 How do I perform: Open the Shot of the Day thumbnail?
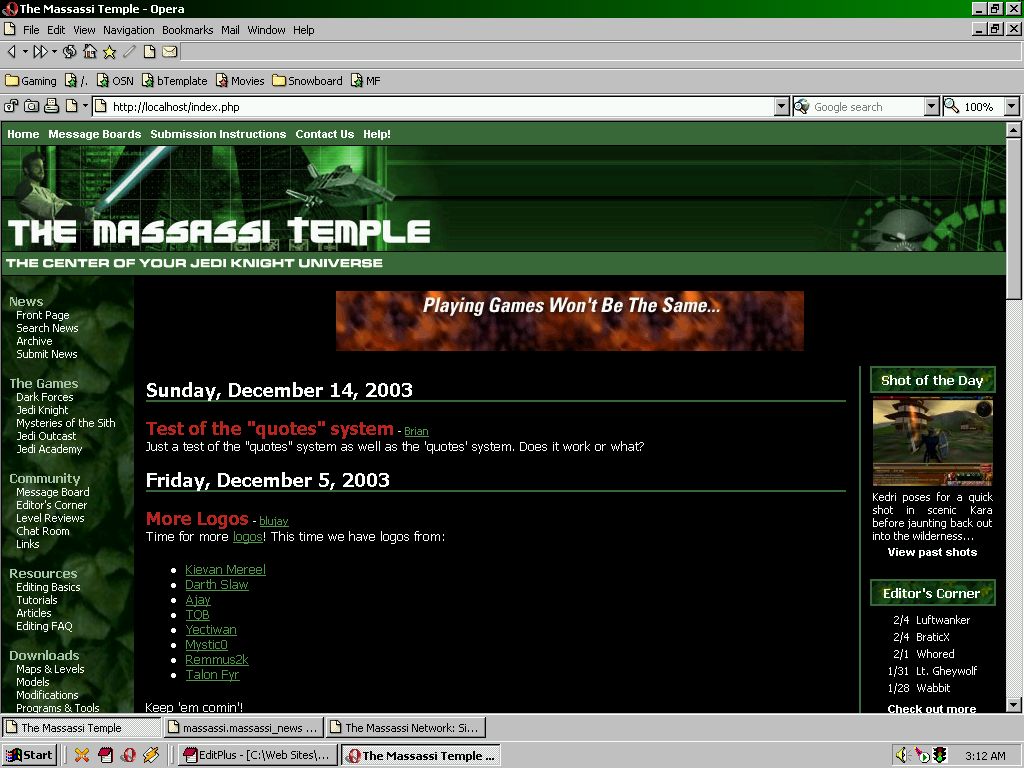pos(933,441)
